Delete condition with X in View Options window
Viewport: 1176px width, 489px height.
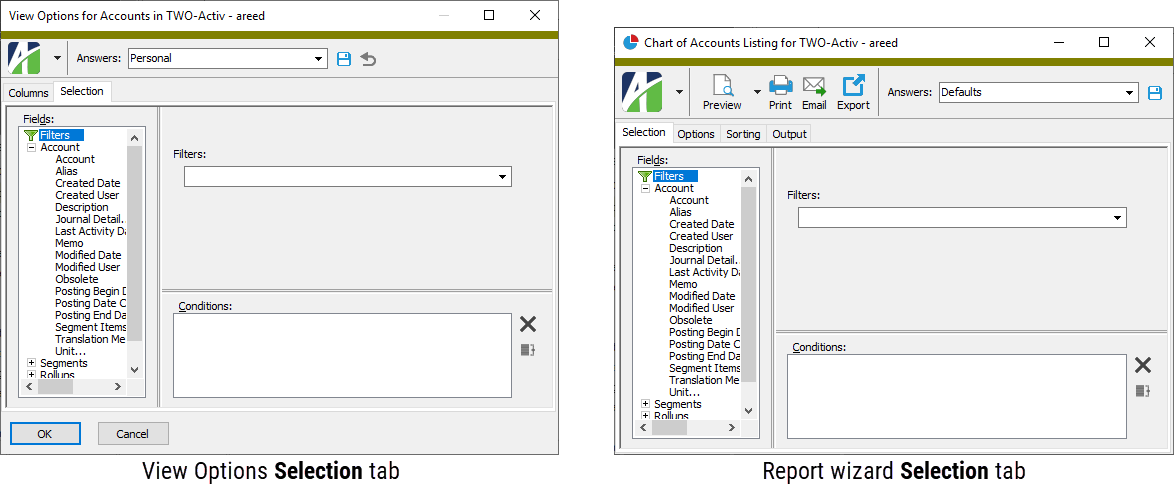528,324
